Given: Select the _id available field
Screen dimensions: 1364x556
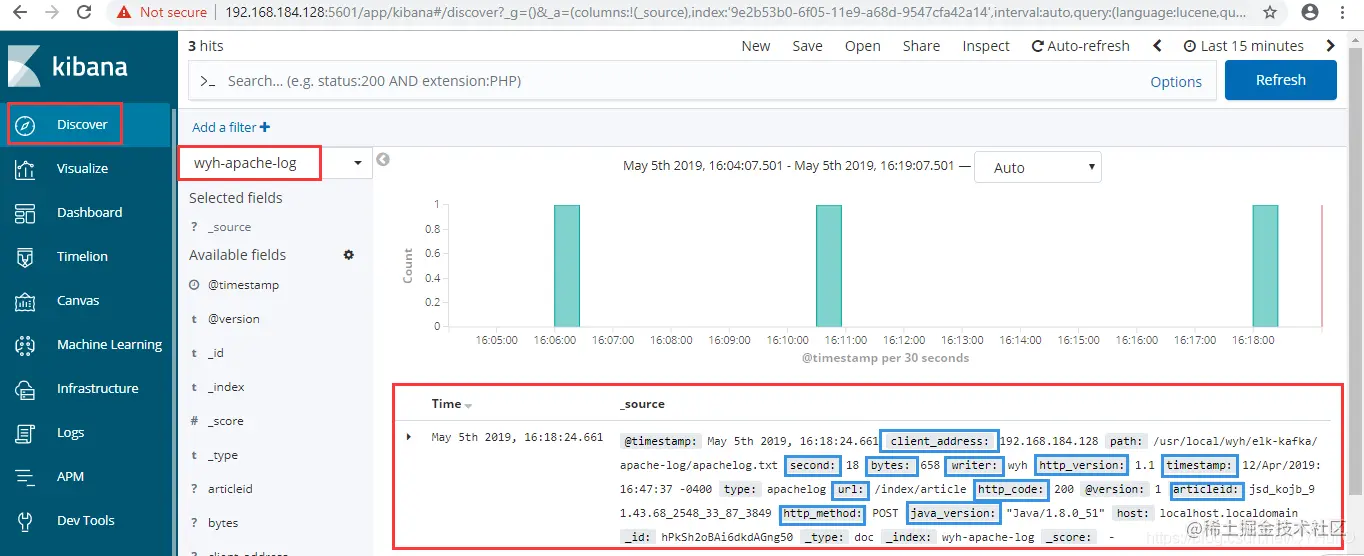Looking at the screenshot, I should click(216, 353).
